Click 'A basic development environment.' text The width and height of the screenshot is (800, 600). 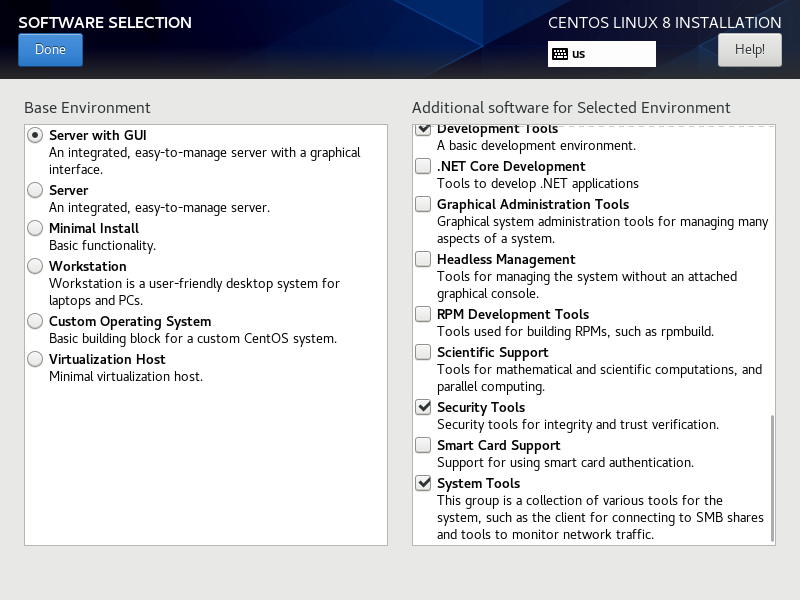point(537,146)
